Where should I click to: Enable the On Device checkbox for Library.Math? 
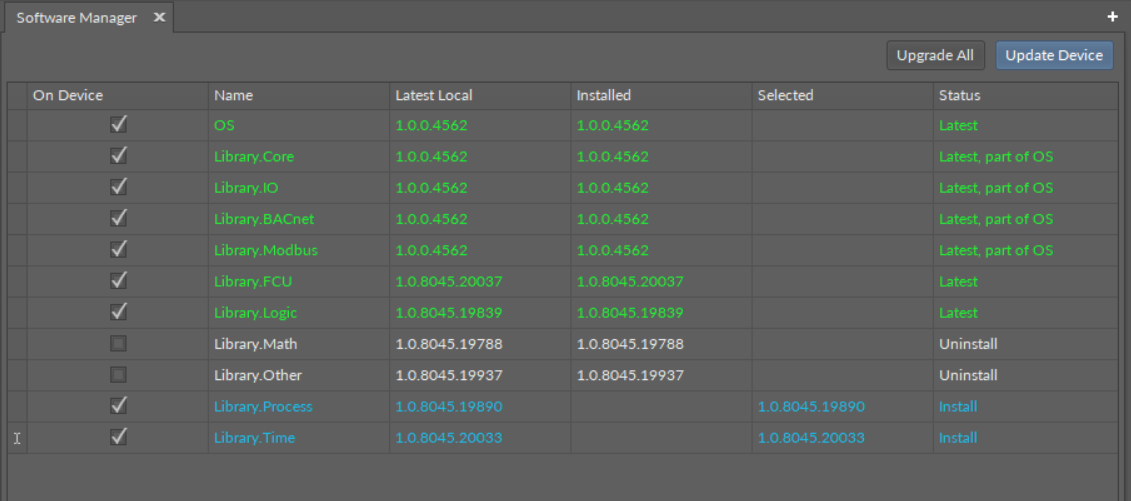(x=119, y=344)
